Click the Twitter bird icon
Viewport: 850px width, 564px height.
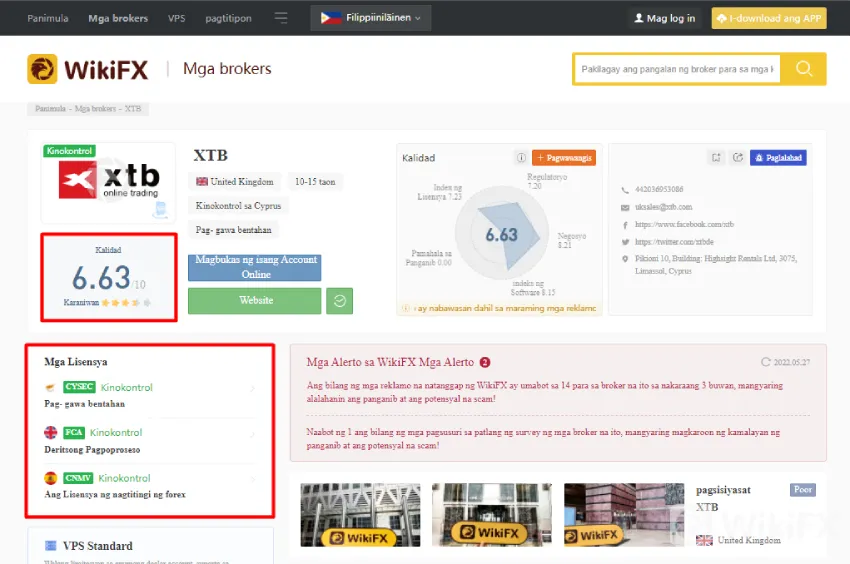point(625,242)
